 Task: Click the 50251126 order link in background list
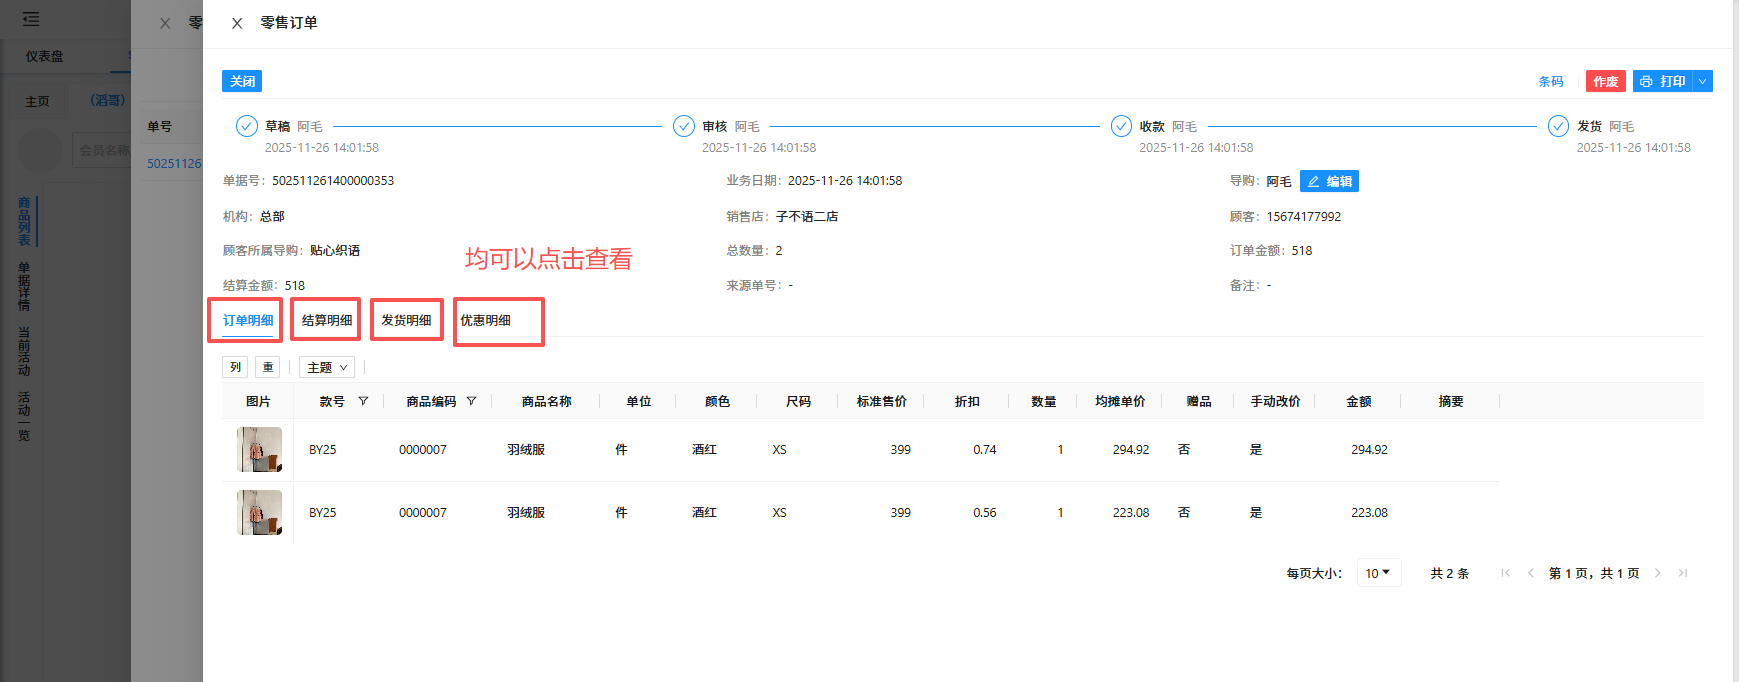pyautogui.click(x=174, y=163)
